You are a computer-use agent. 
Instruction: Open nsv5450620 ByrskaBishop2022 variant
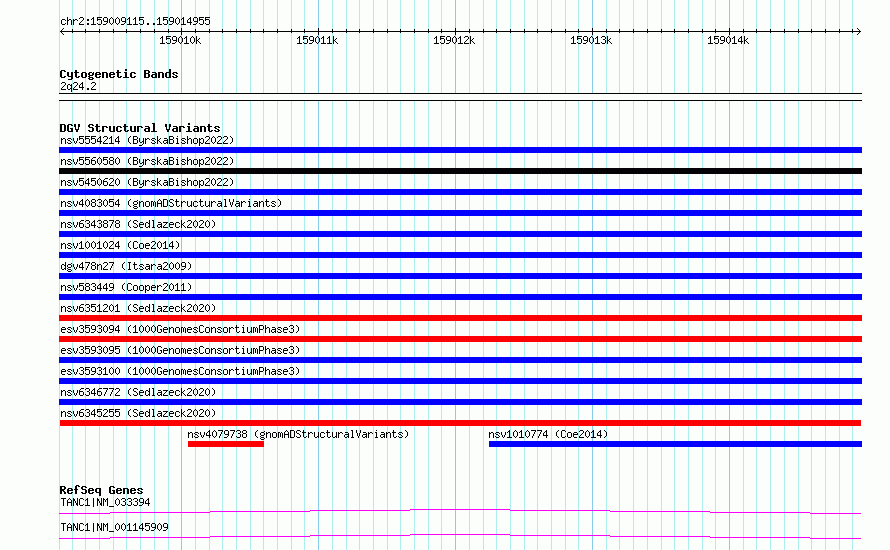147,182
